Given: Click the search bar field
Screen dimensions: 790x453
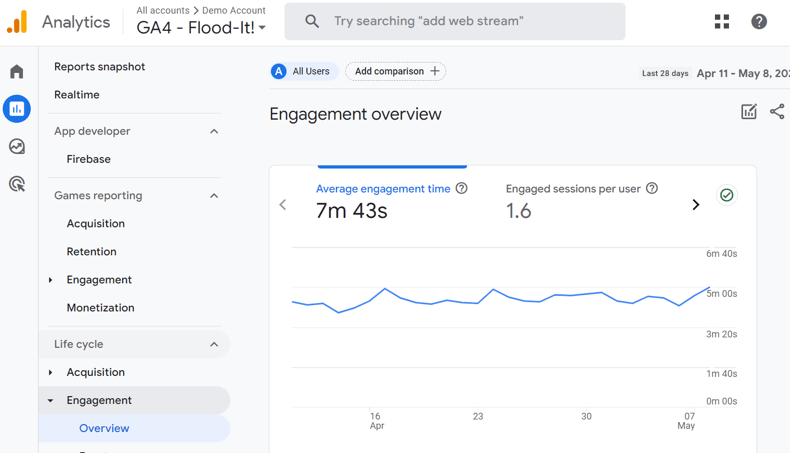Looking at the screenshot, I should point(455,21).
